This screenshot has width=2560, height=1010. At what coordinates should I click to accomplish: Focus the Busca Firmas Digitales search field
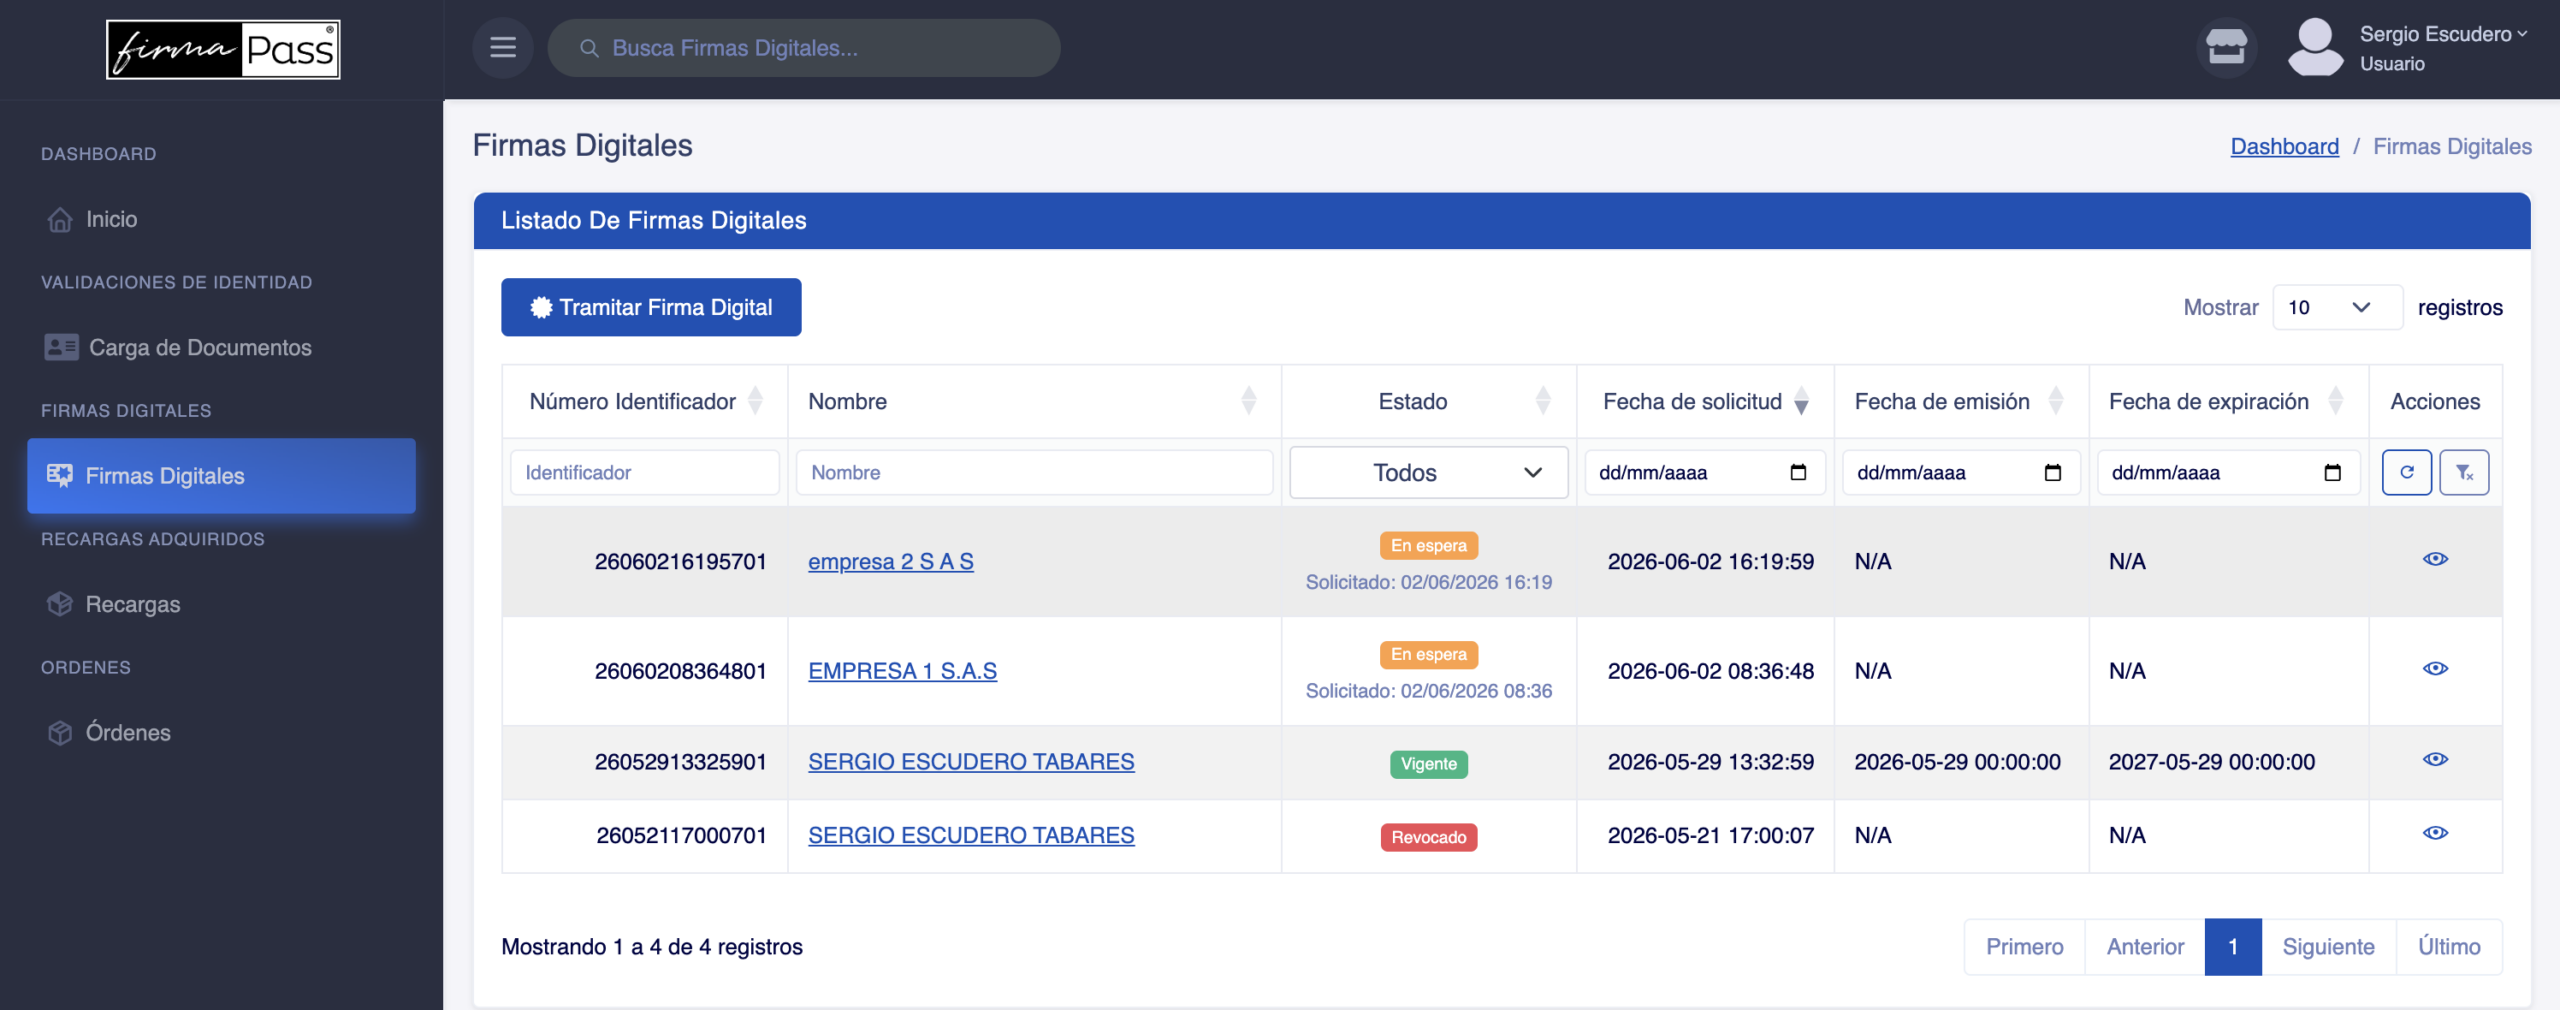click(x=804, y=48)
